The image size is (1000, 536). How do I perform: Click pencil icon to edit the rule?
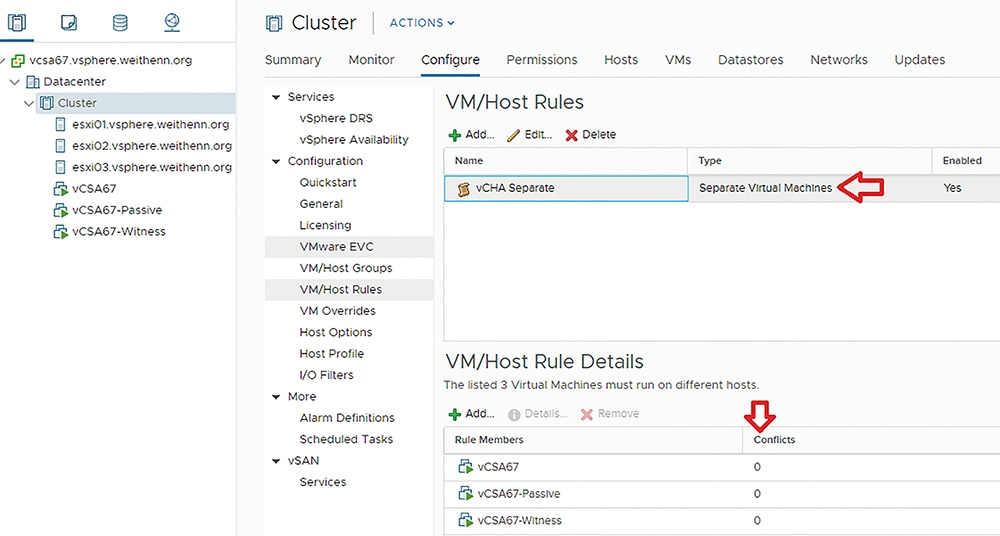[514, 135]
